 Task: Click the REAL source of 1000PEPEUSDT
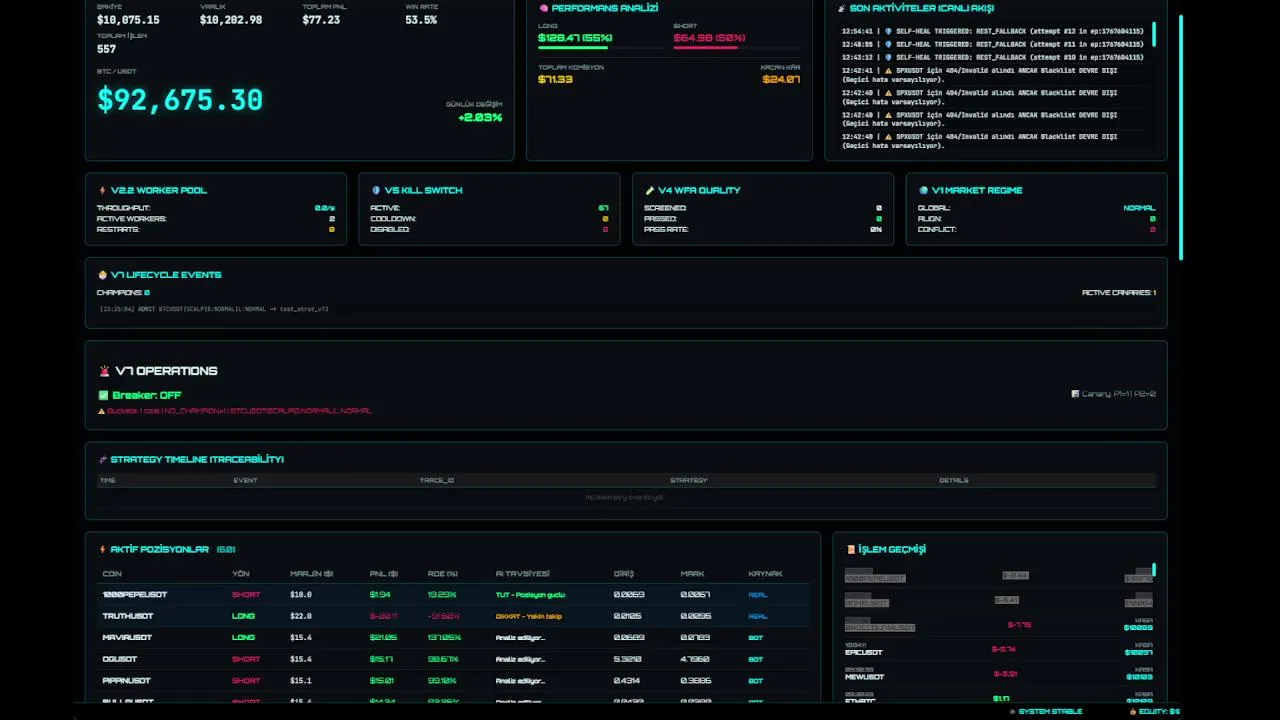pyautogui.click(x=758, y=595)
